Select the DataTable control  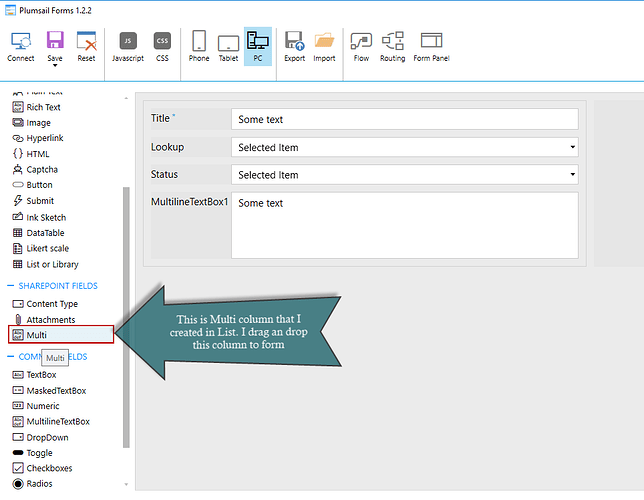pyautogui.click(x=39, y=233)
